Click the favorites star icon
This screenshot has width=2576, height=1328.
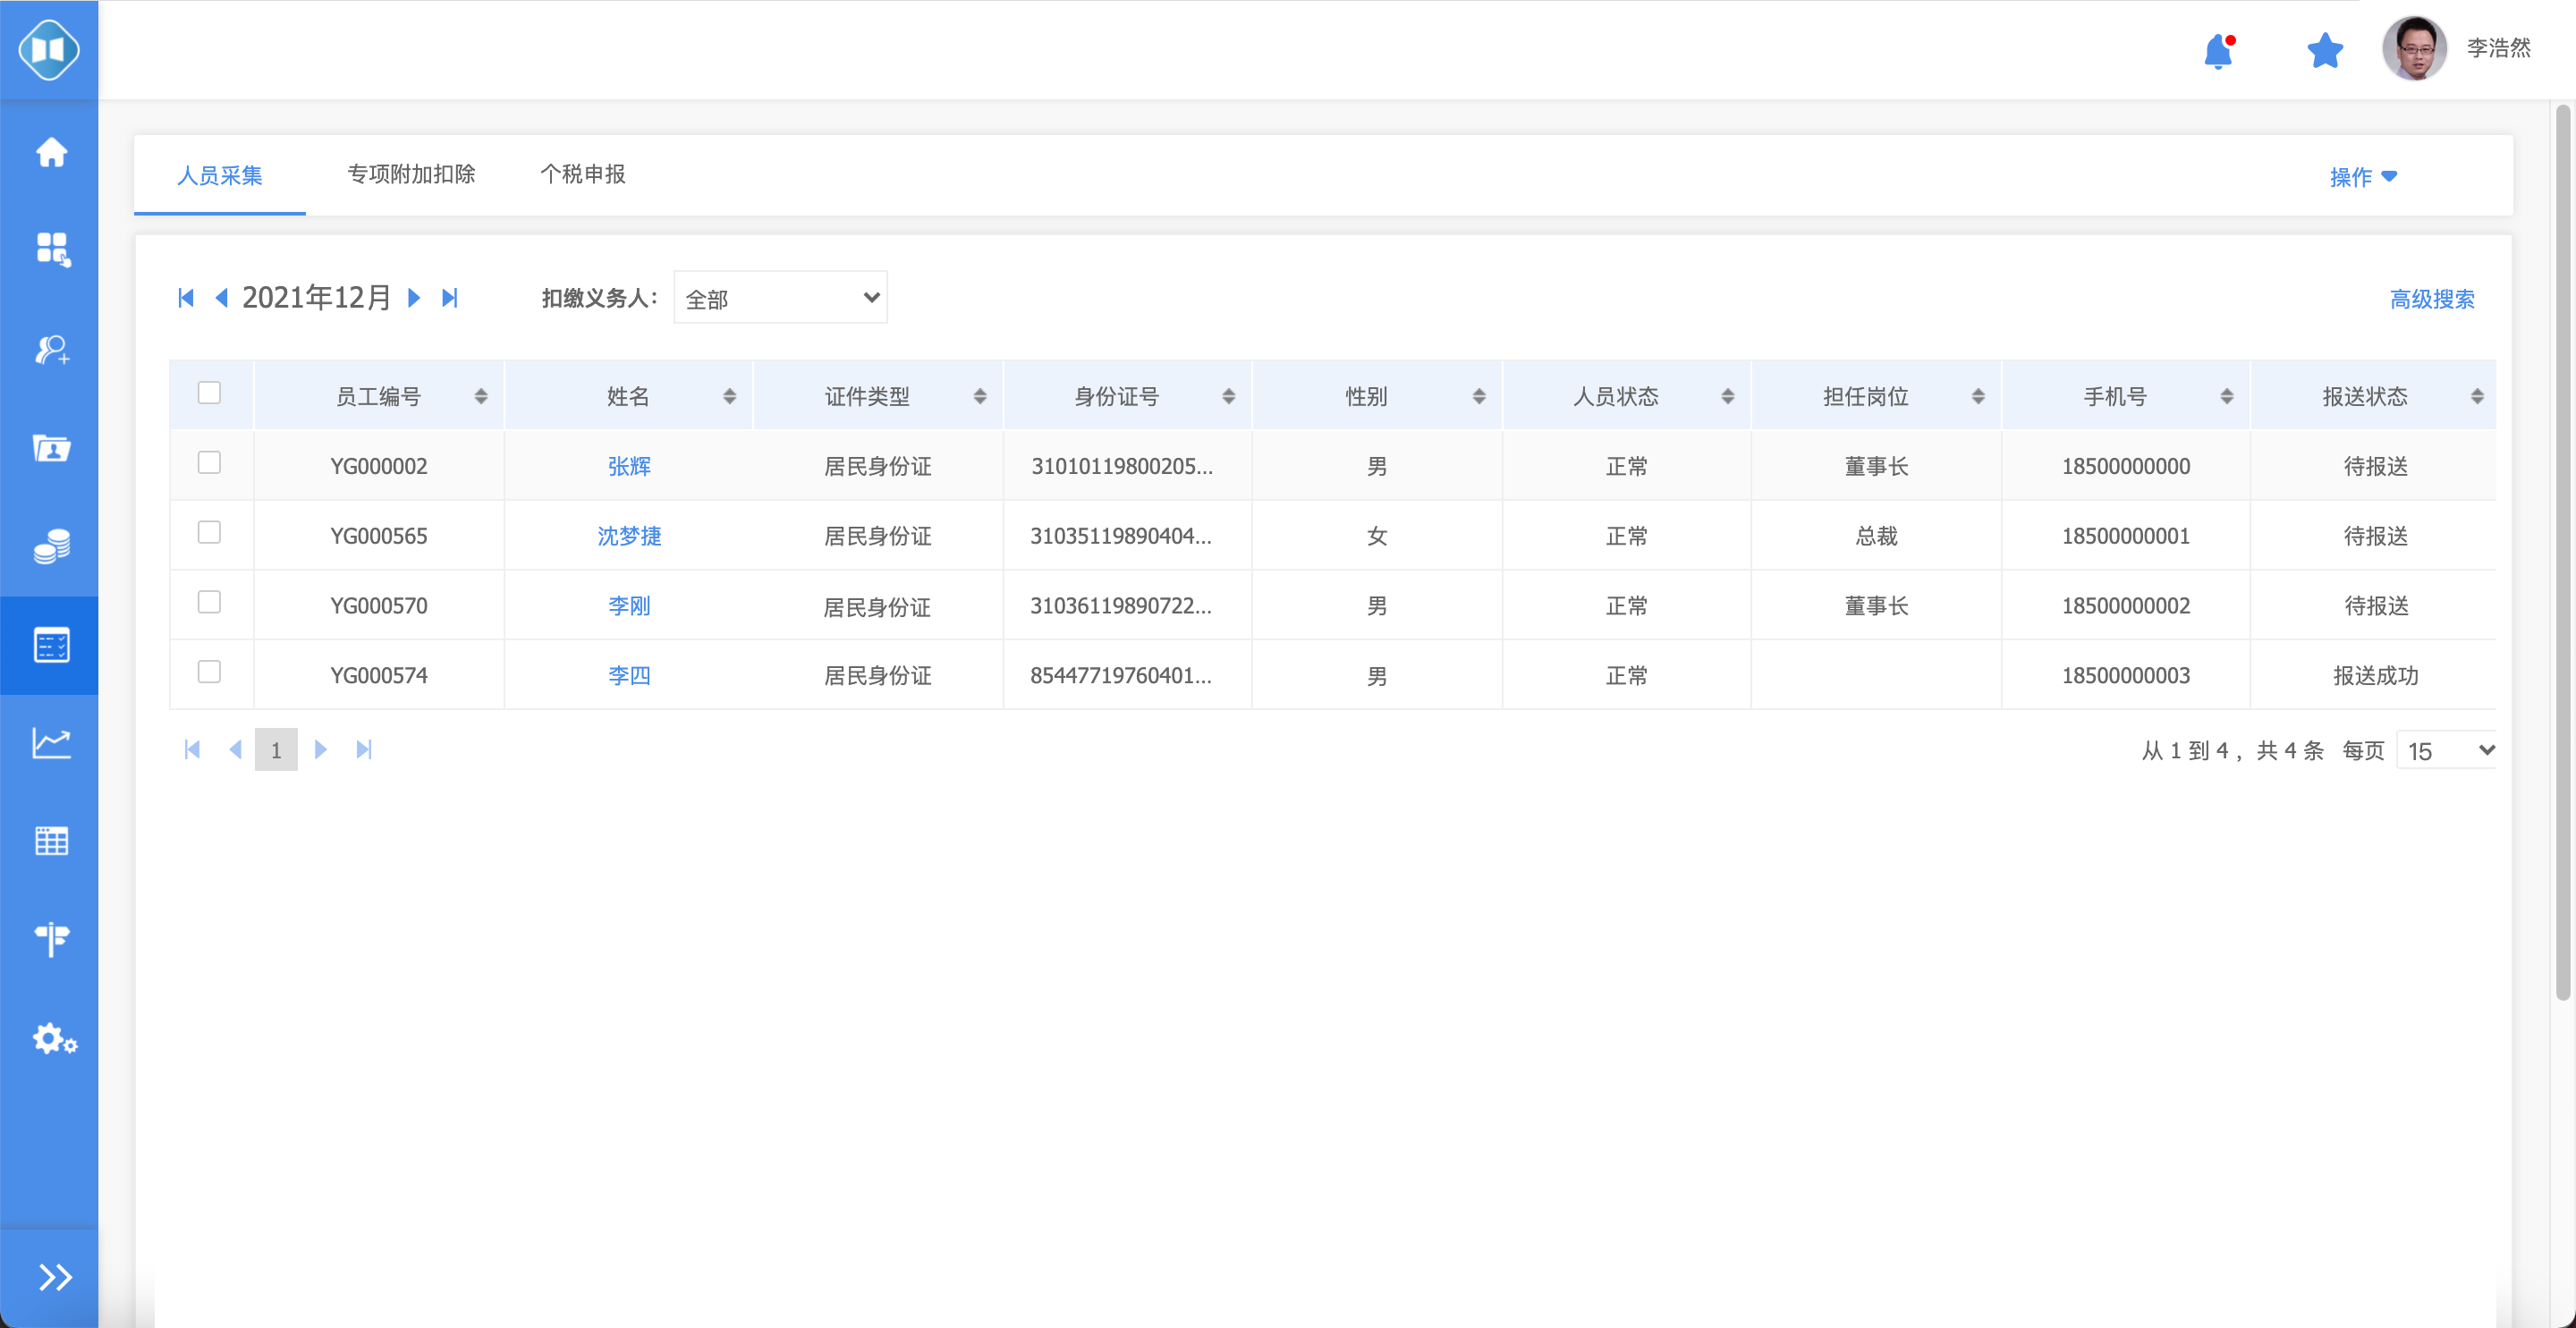tap(2324, 50)
